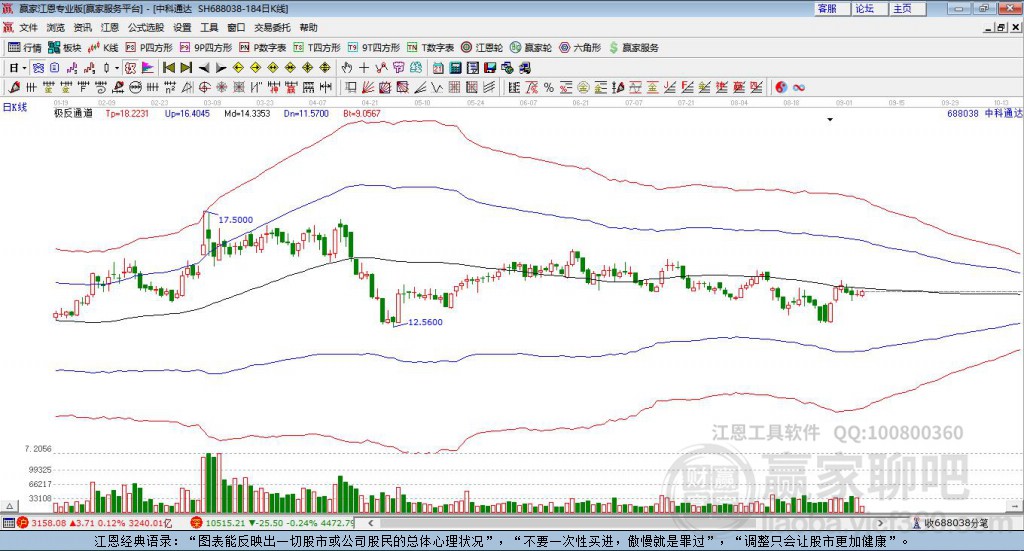Open the 设置 menu
This screenshot has height=551, width=1024.
(182, 27)
